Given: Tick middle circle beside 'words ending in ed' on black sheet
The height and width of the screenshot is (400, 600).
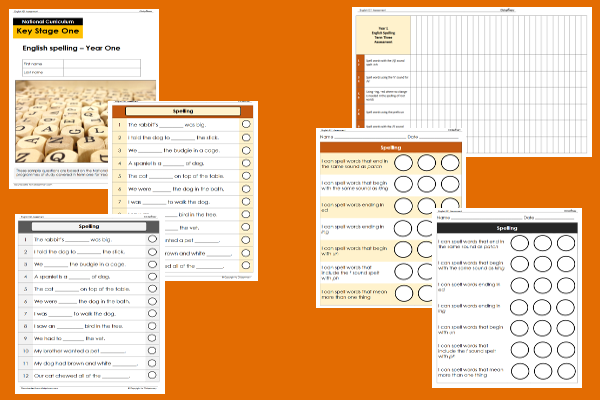Looking at the screenshot, I should (543, 286).
